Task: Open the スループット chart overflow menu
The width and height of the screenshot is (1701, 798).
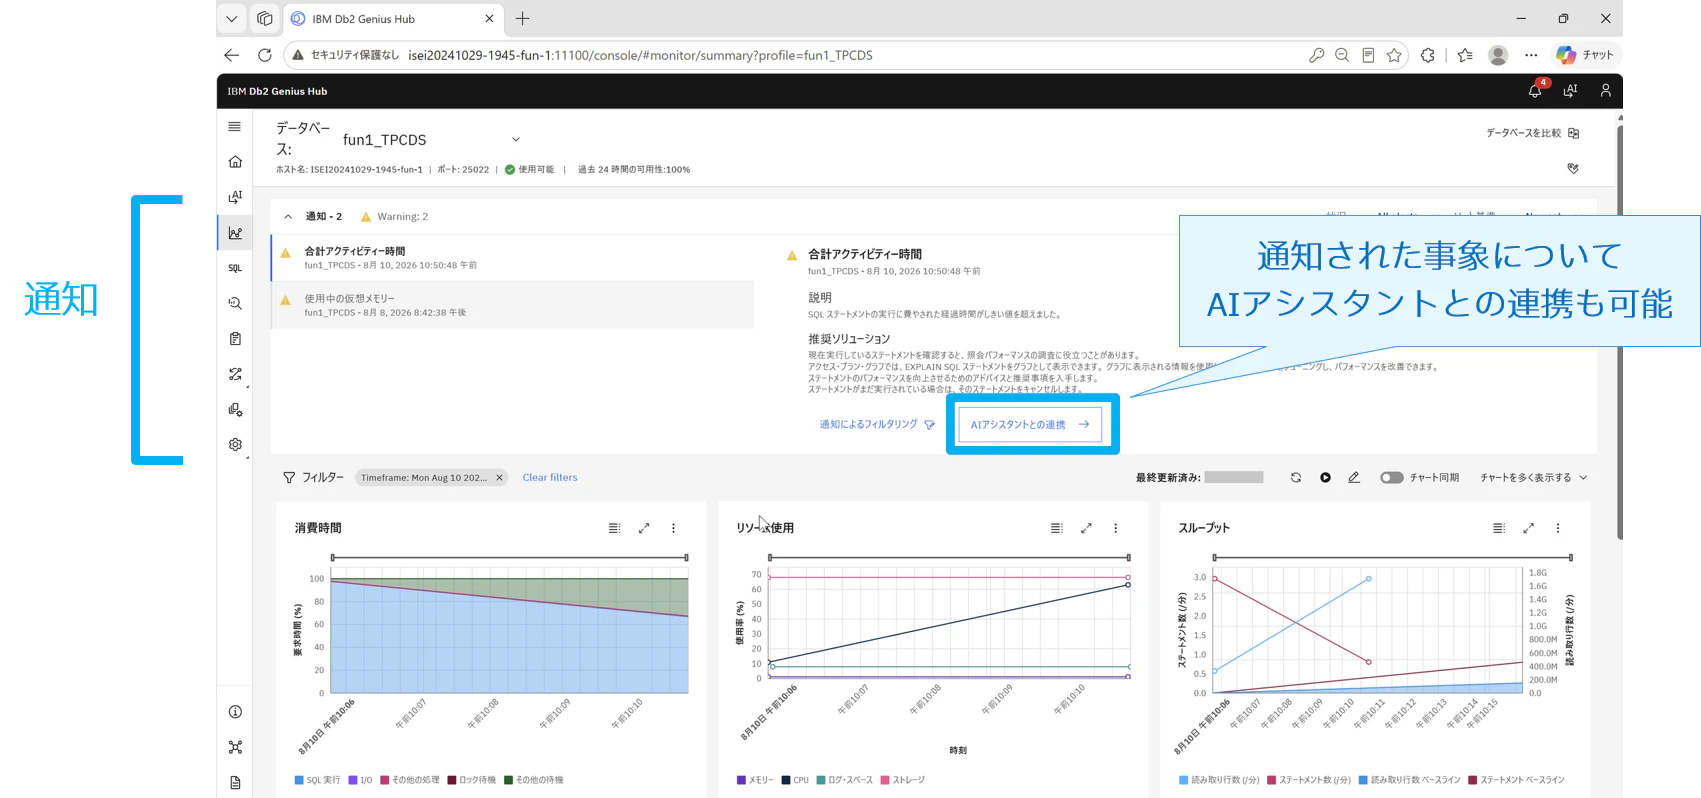Action: [1558, 528]
